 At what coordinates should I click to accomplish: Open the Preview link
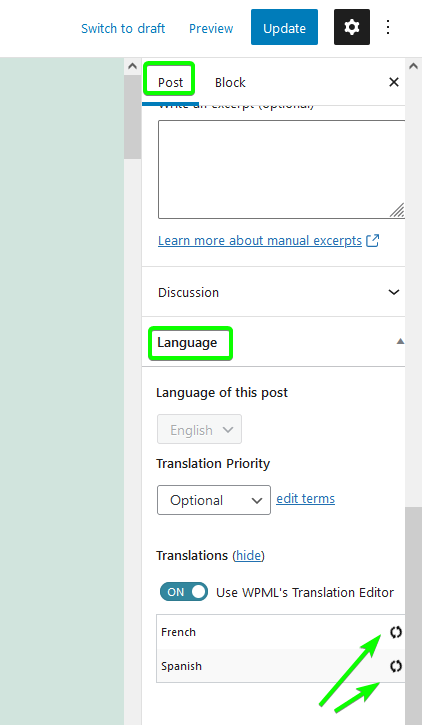point(211,28)
